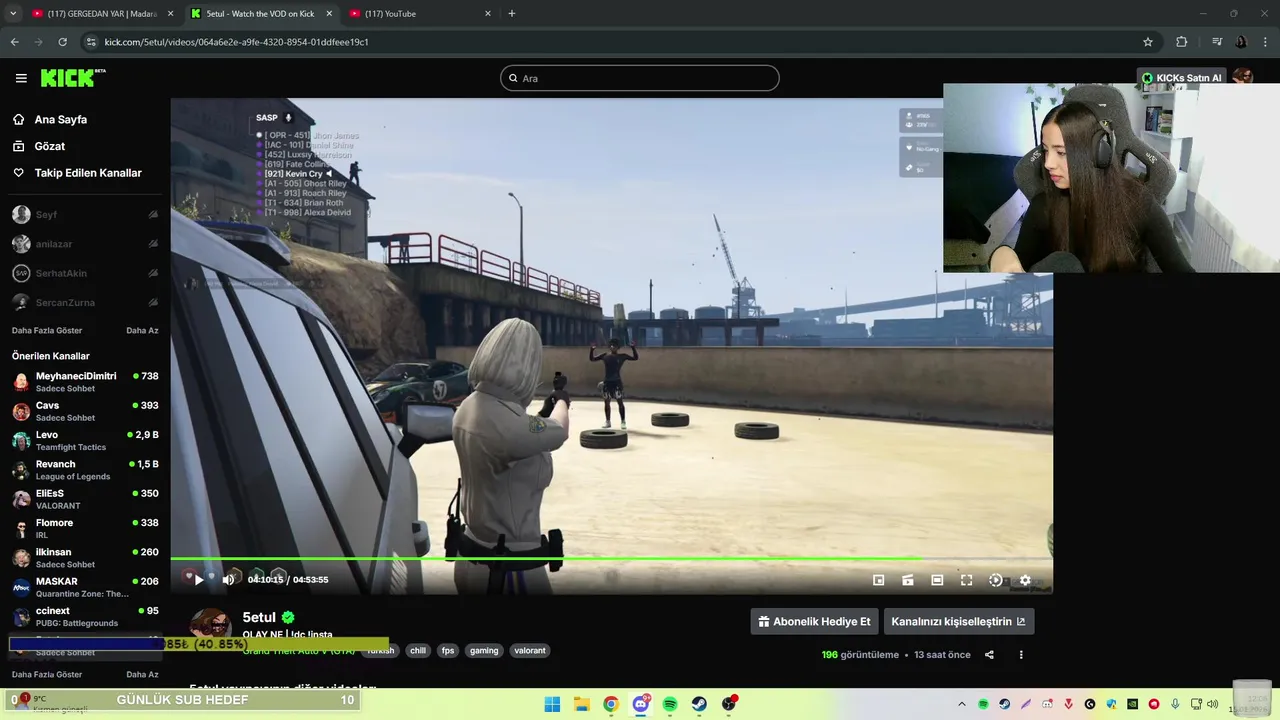Viewport: 1280px width, 720px height.
Task: Open EllEsS VALORANT channel
Action: click(x=85, y=499)
